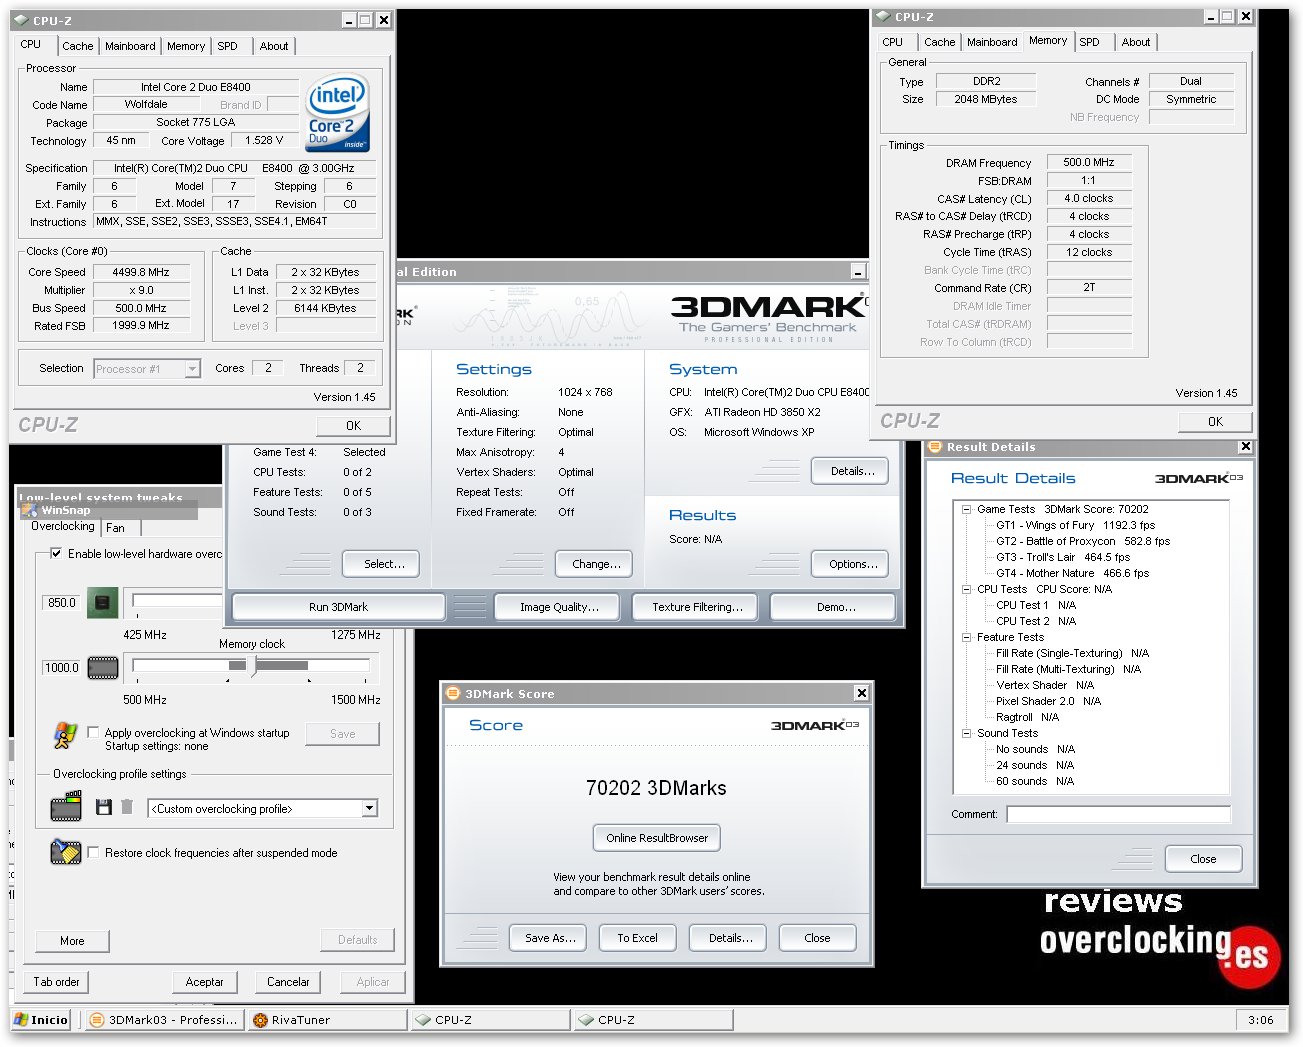The image size is (1303, 1047).
Task: Check Restore clock frequencies after suspended mode
Action: pyautogui.click(x=93, y=852)
